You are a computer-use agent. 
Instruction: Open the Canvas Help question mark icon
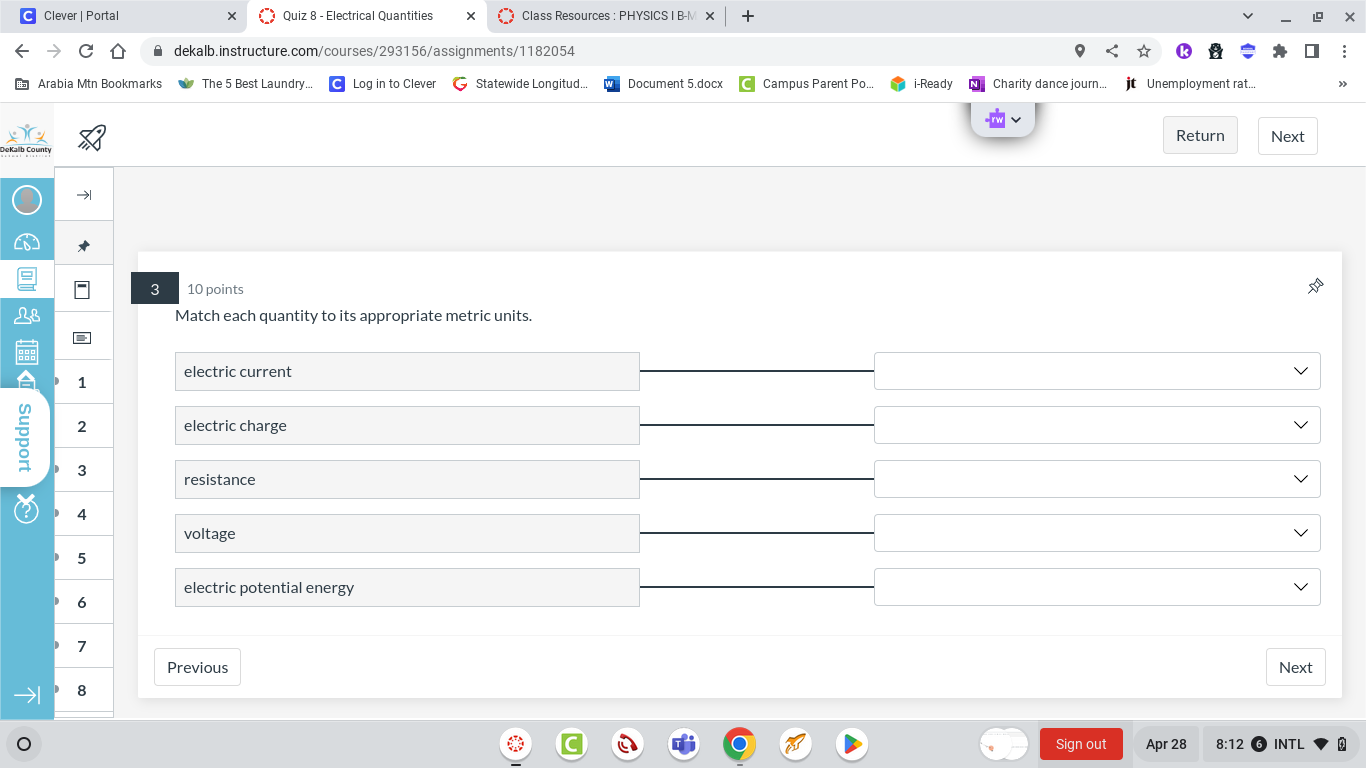[26, 510]
